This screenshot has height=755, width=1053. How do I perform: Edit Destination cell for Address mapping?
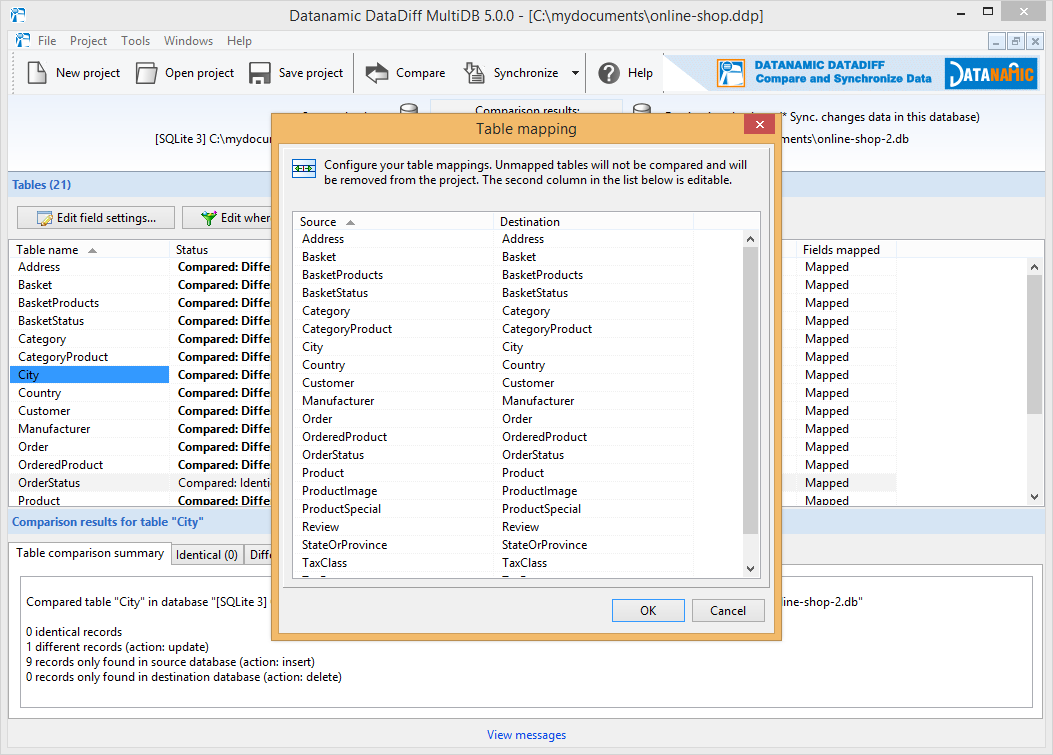tap(594, 239)
